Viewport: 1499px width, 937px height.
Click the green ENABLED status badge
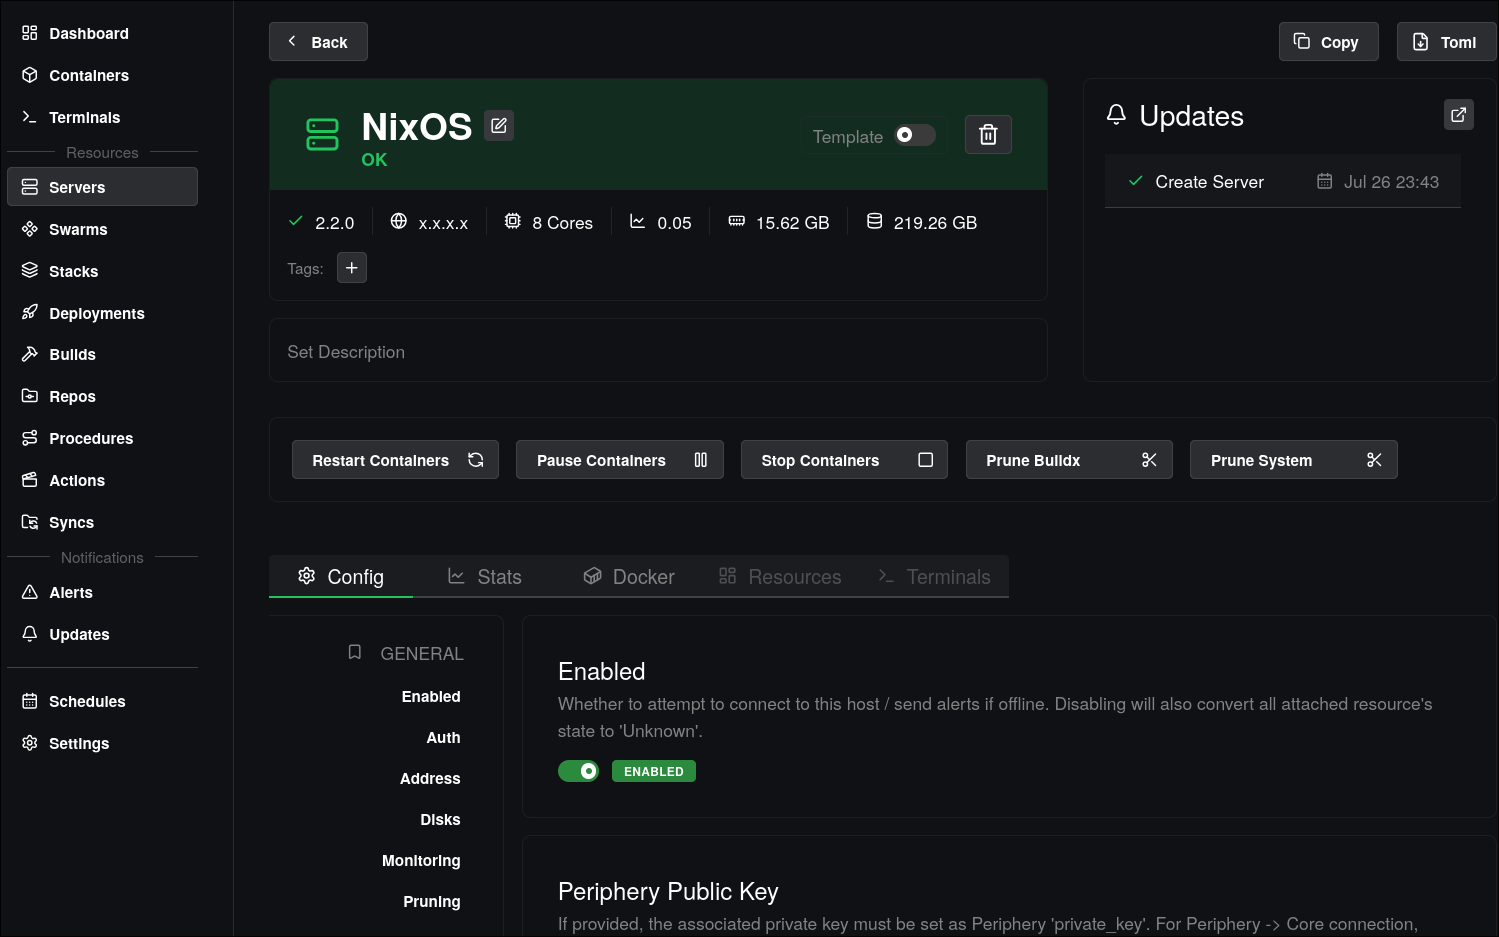(654, 771)
